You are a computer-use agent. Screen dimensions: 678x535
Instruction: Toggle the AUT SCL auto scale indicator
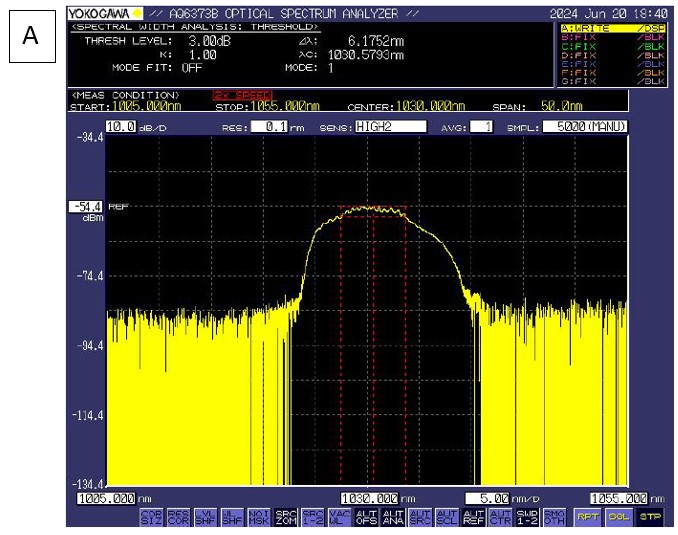tap(447, 517)
